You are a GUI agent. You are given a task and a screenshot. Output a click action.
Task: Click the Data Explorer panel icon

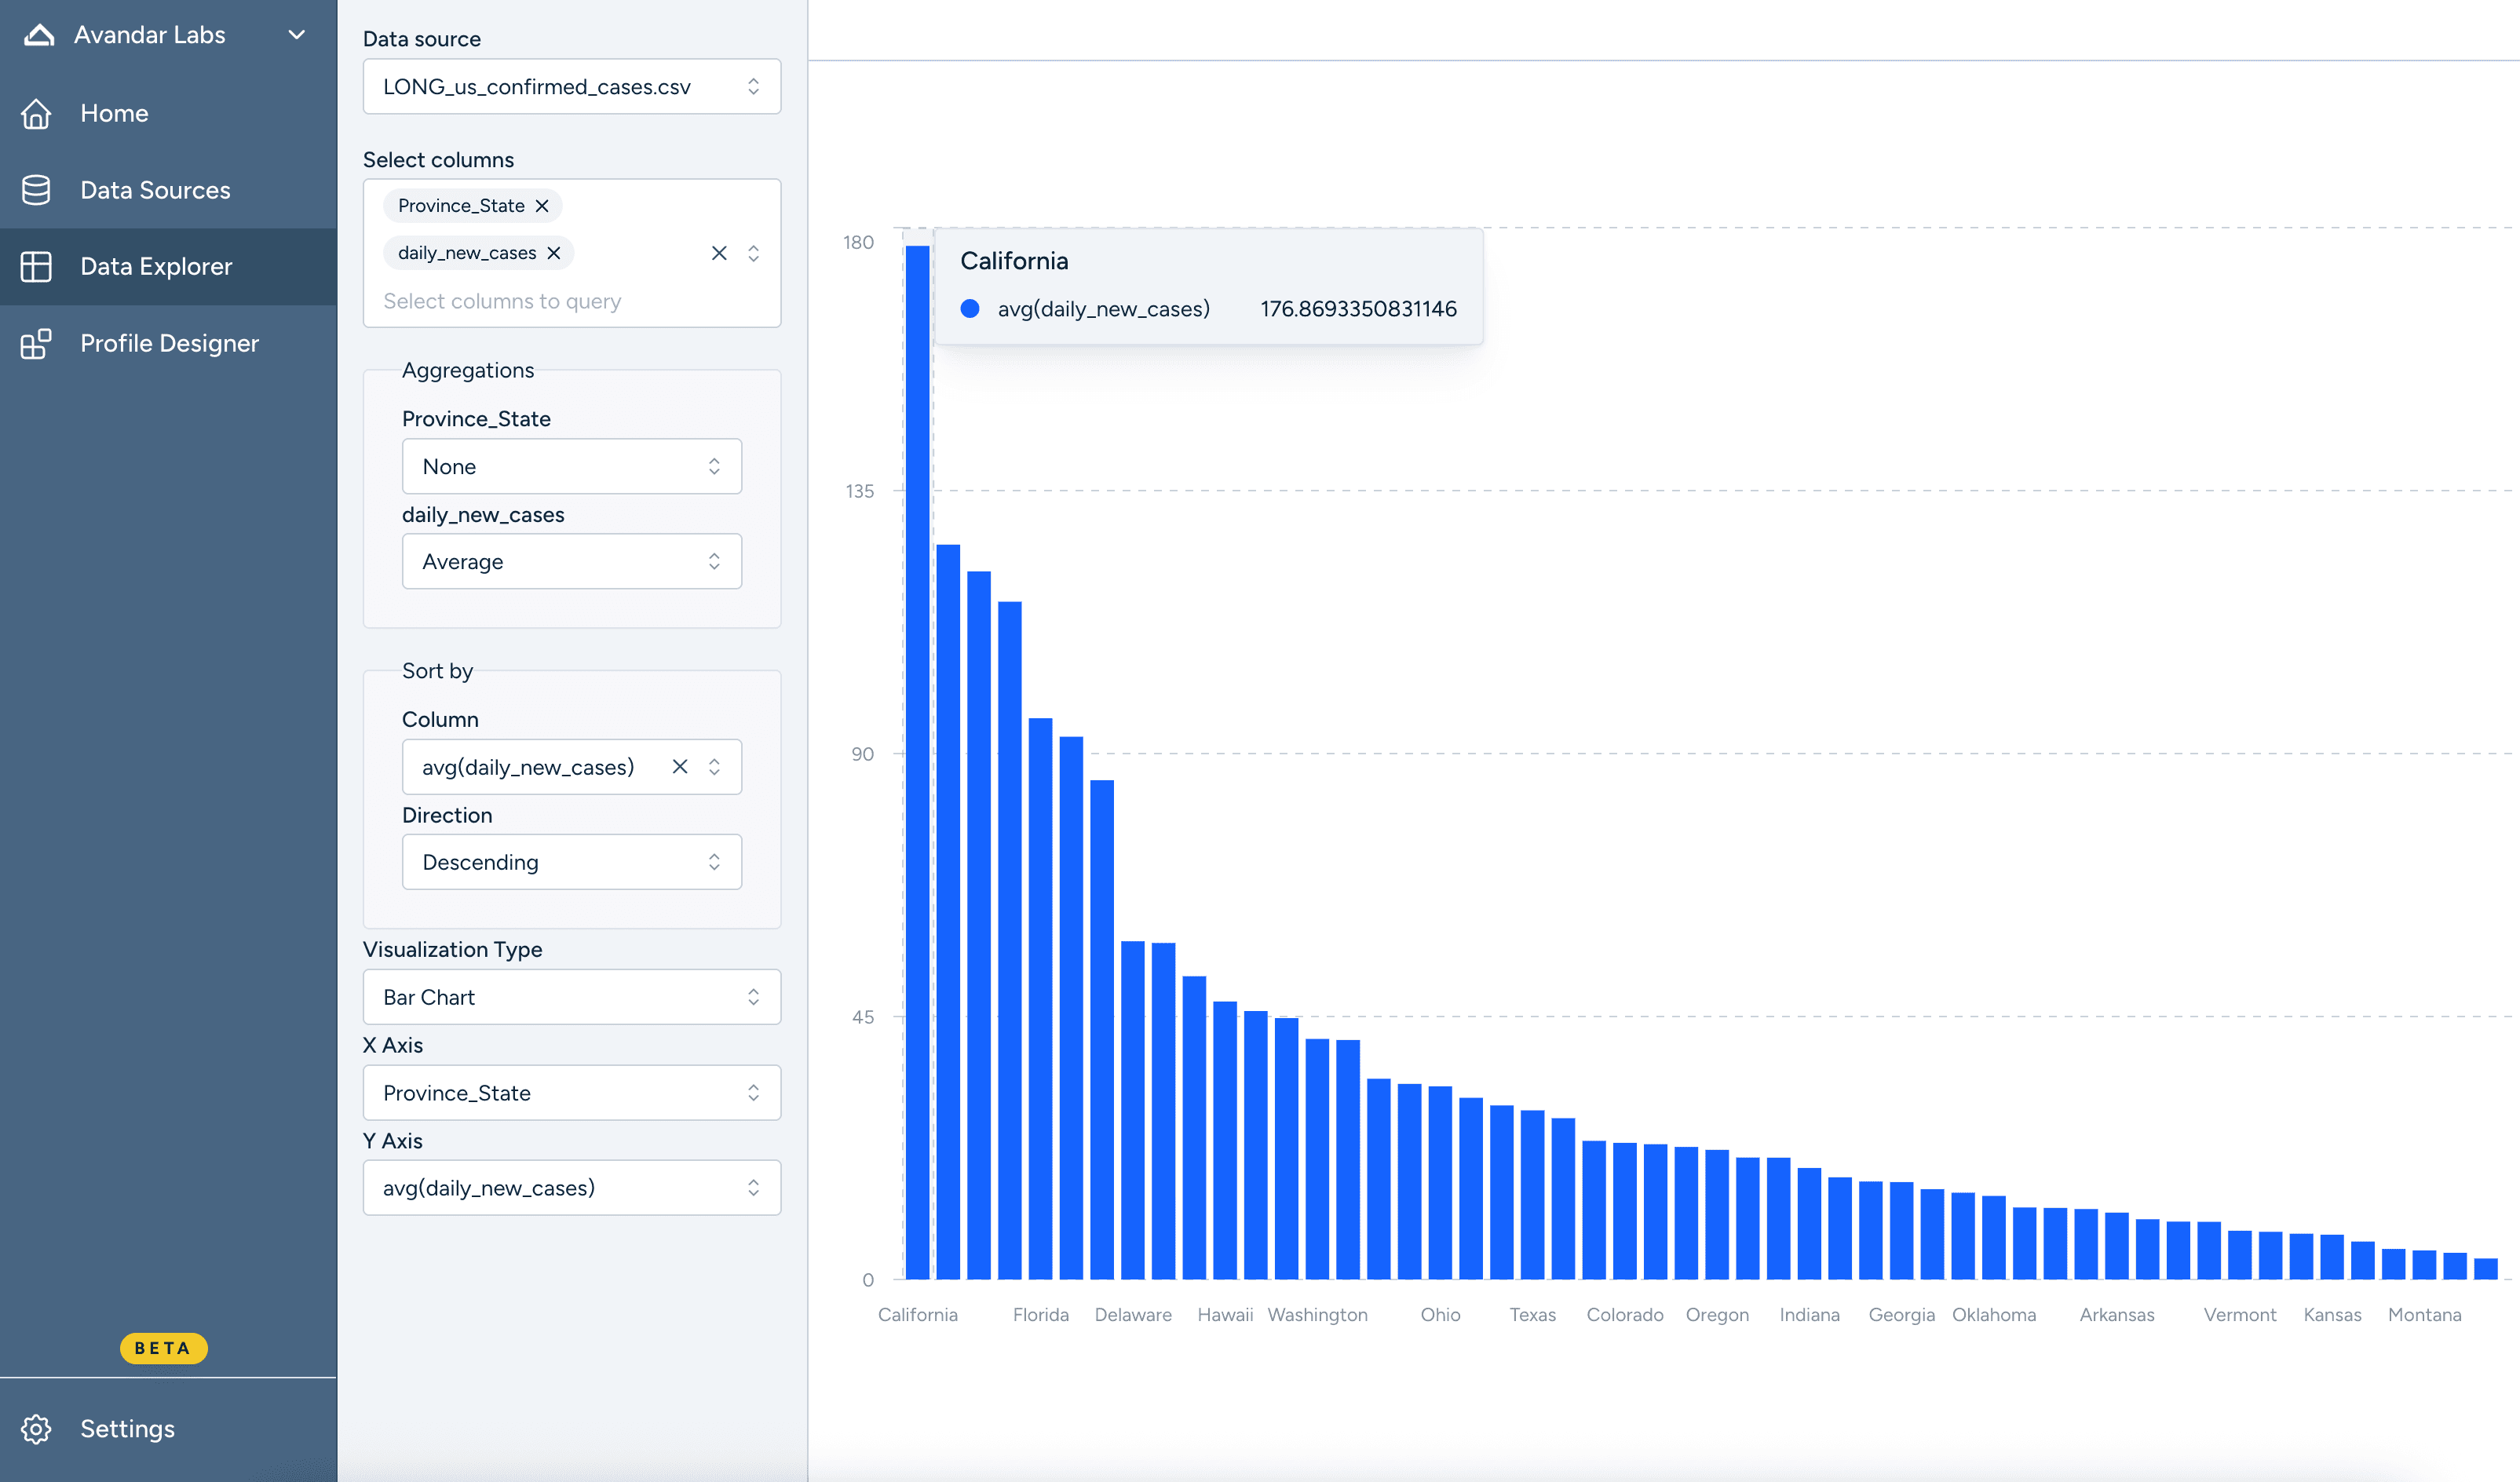[36, 266]
